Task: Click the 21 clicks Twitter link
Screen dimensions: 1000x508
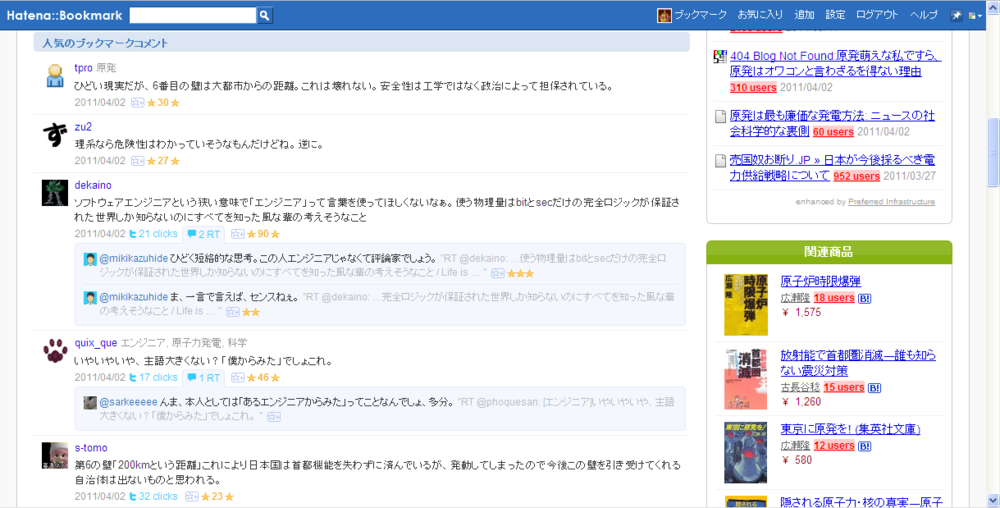Action: point(153,234)
